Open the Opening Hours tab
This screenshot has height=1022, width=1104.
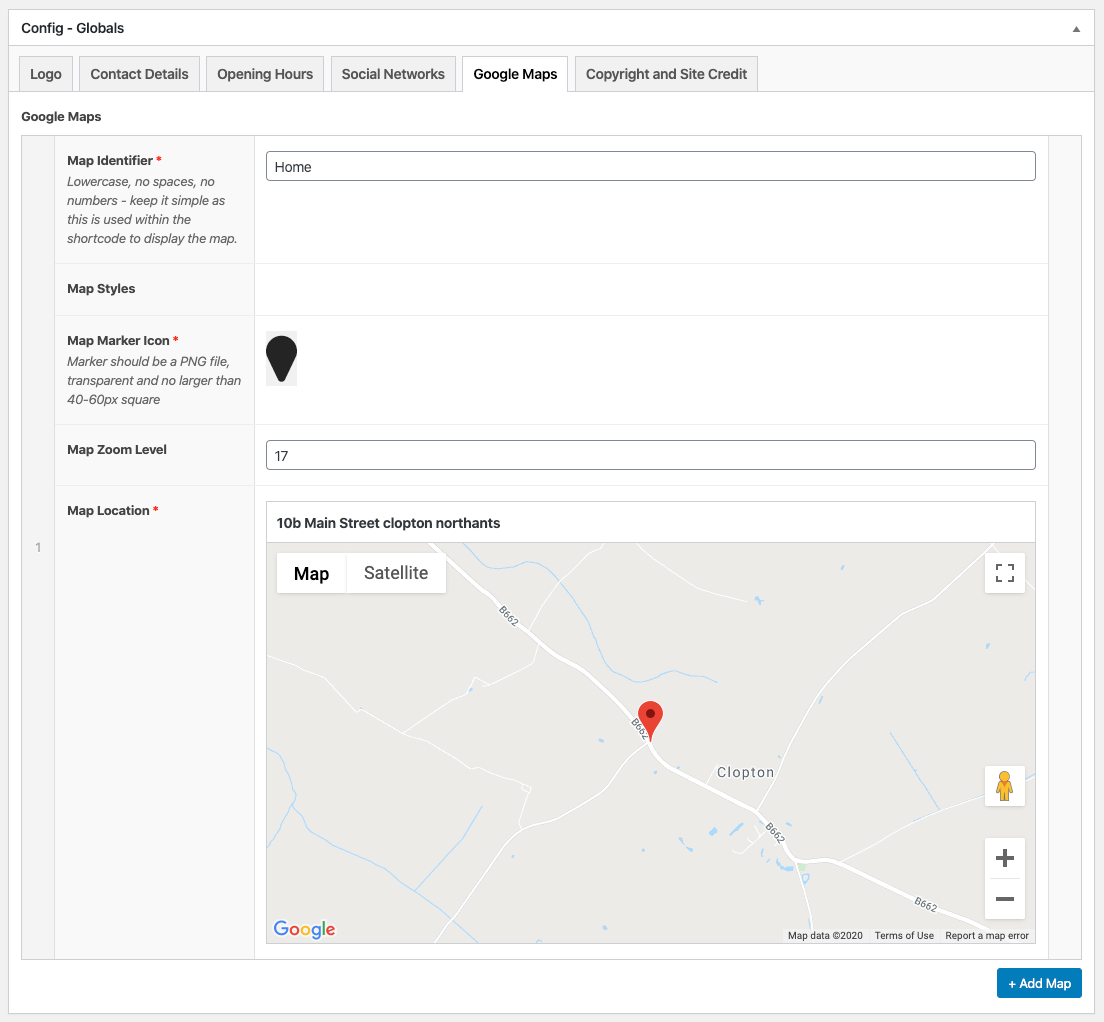tap(265, 74)
